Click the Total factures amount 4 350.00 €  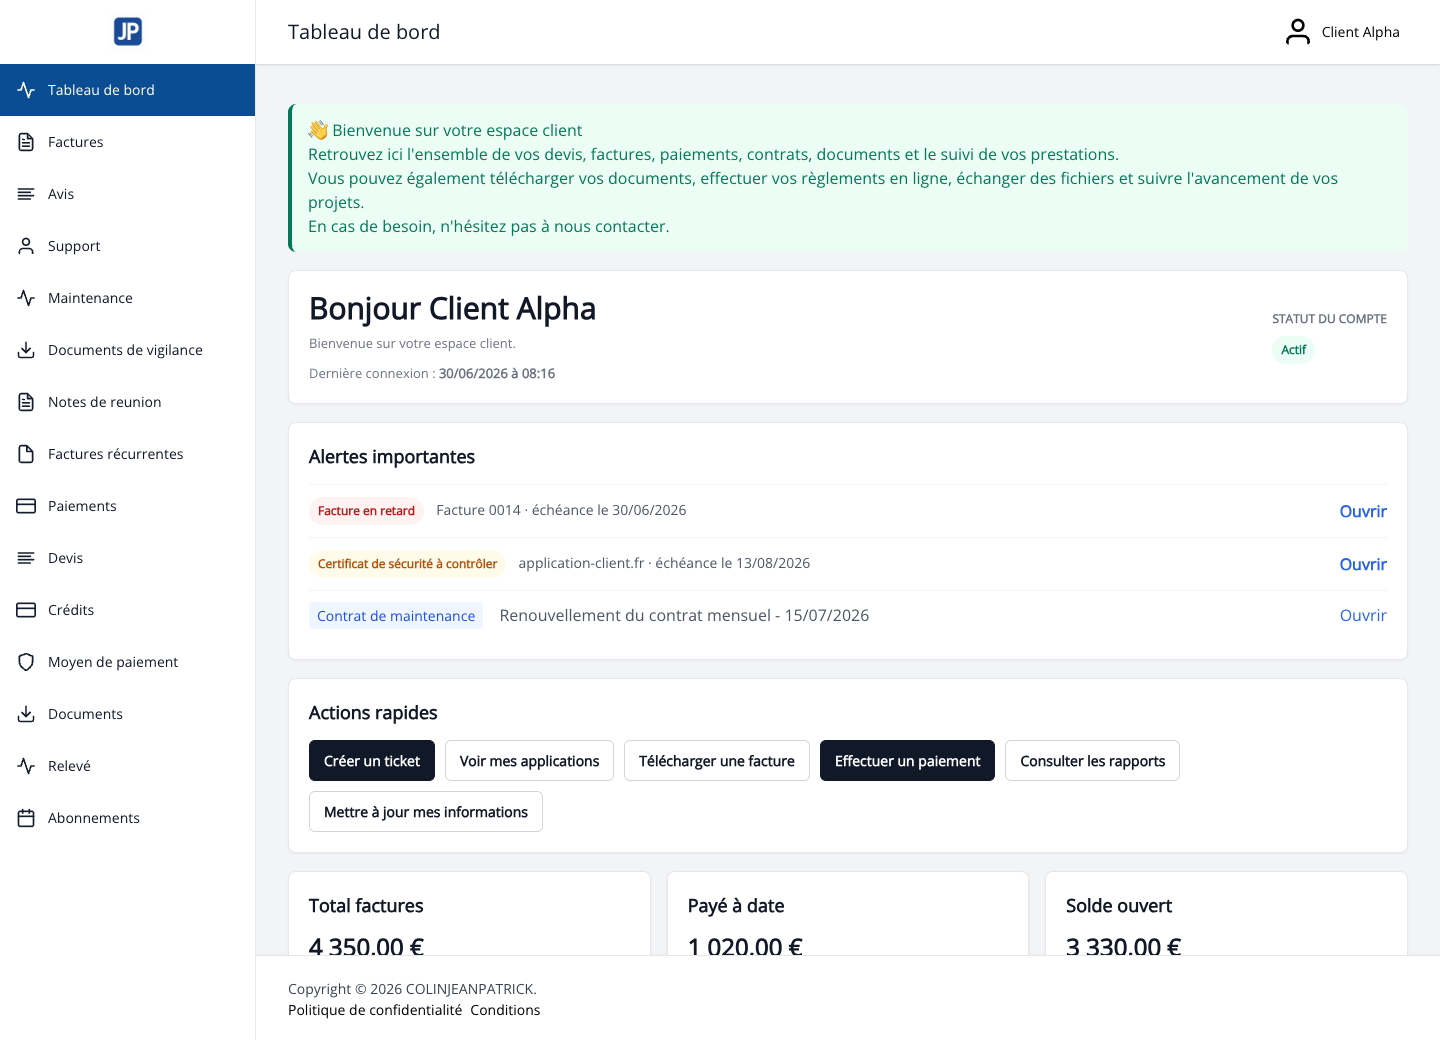(366, 945)
